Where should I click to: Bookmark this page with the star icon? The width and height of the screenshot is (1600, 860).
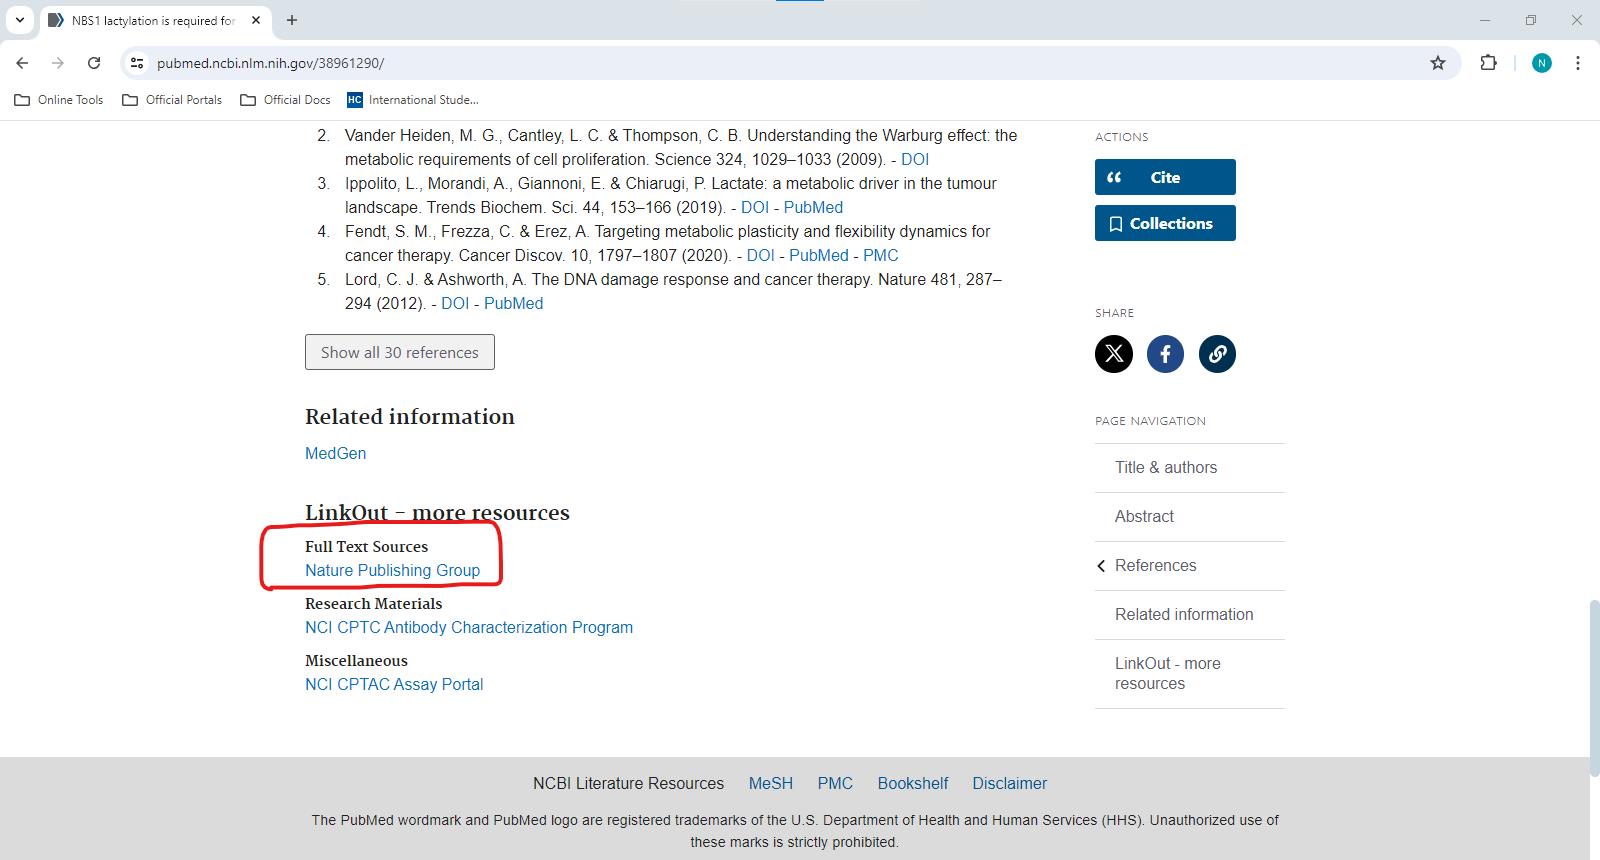point(1438,63)
